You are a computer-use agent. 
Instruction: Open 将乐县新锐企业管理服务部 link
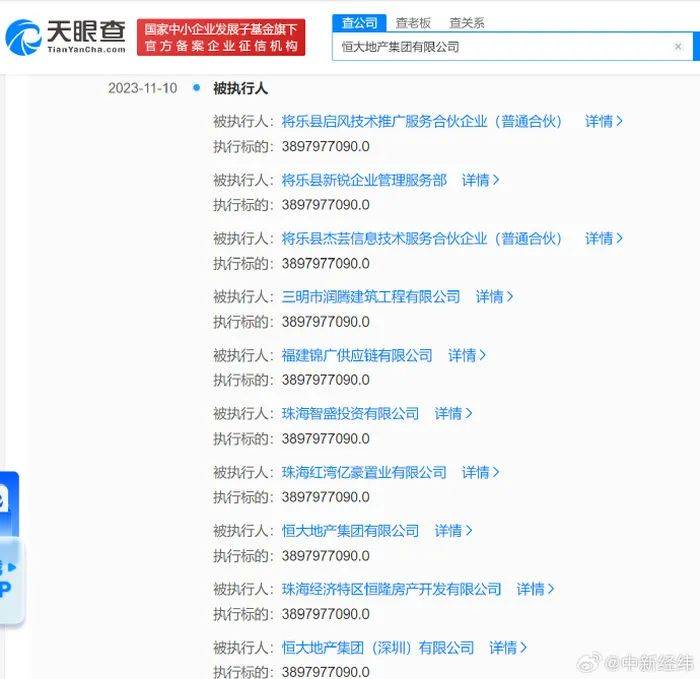pyautogui.click(x=364, y=180)
